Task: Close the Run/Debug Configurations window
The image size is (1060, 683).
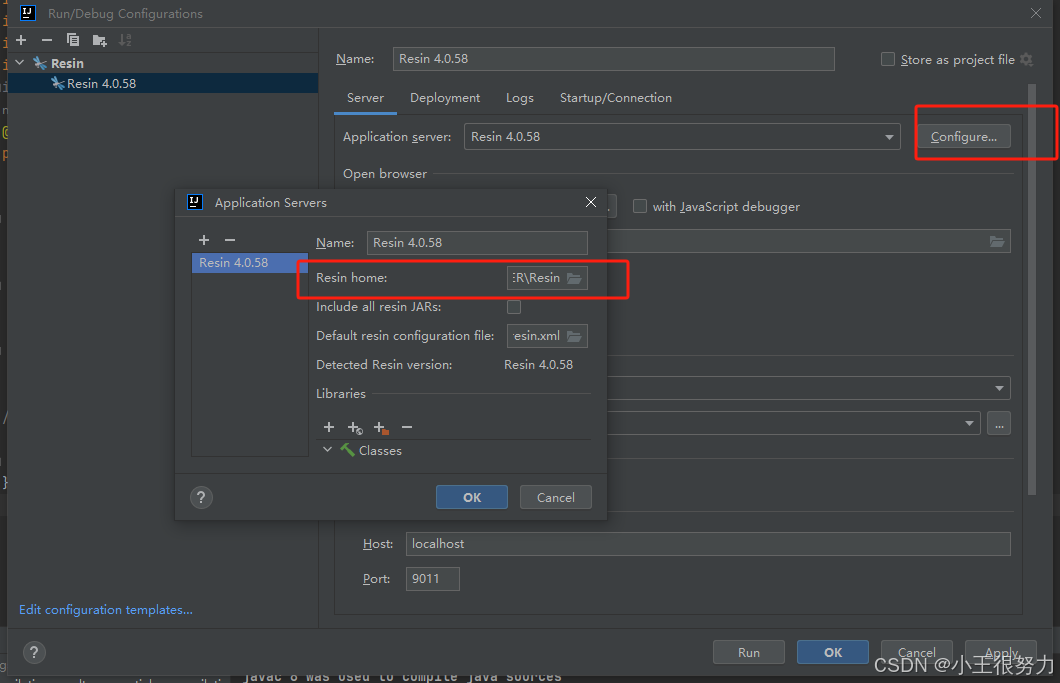Action: (x=1036, y=14)
